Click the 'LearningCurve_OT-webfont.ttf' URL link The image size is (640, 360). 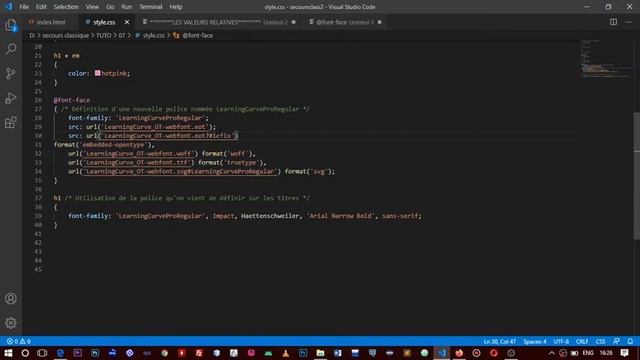click(137, 162)
